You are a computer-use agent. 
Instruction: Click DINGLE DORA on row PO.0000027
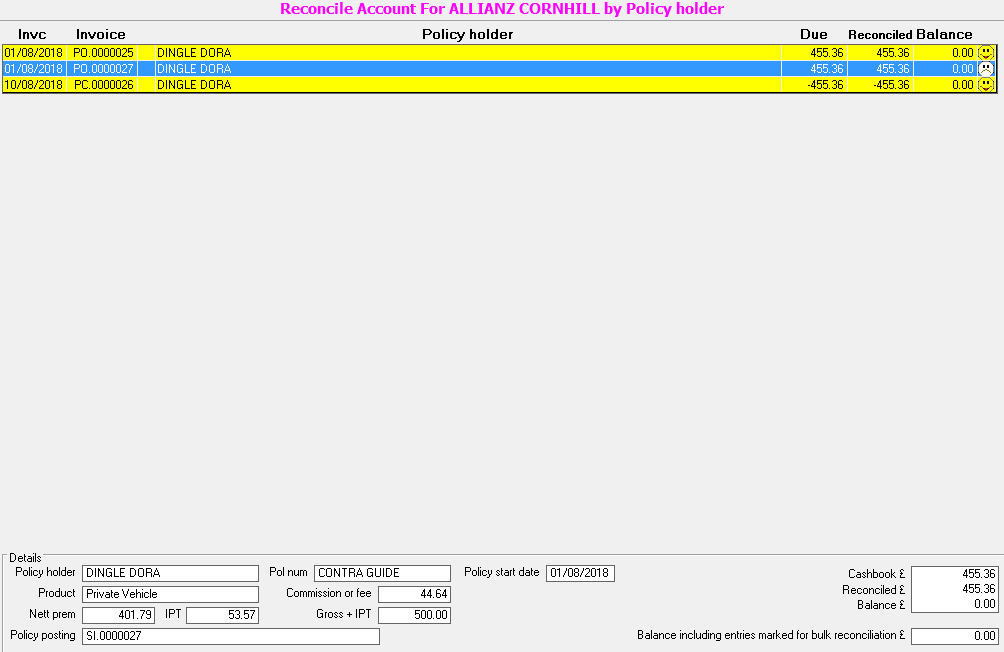(x=194, y=69)
